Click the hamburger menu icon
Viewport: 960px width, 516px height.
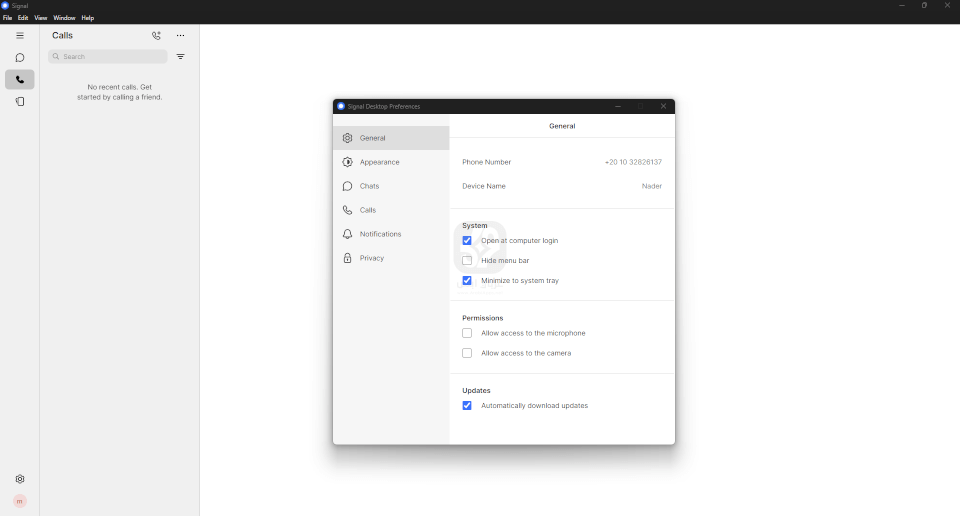pyautogui.click(x=19, y=36)
